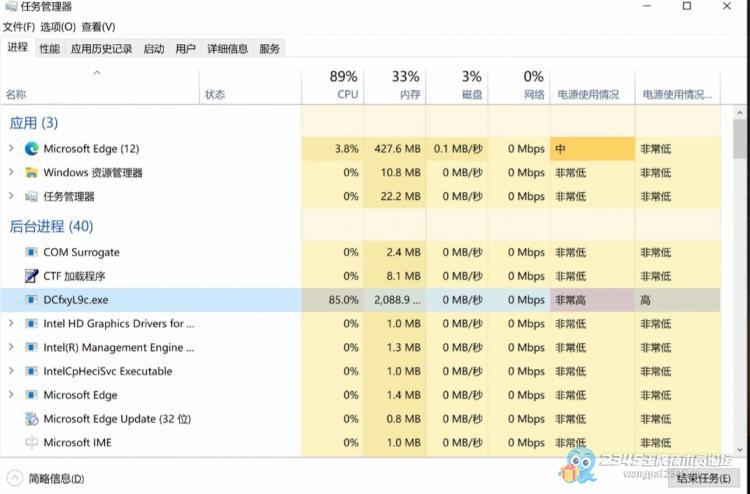Screen dimensions: 750x494
Task: Select the Microsoft IME process name
Action: [x=77, y=442]
